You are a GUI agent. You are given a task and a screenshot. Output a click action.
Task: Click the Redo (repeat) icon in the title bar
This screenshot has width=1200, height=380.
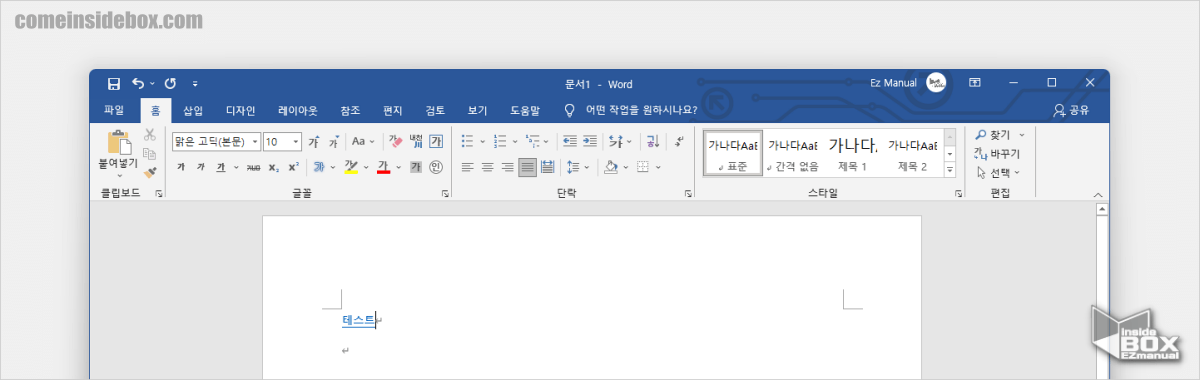(x=170, y=84)
